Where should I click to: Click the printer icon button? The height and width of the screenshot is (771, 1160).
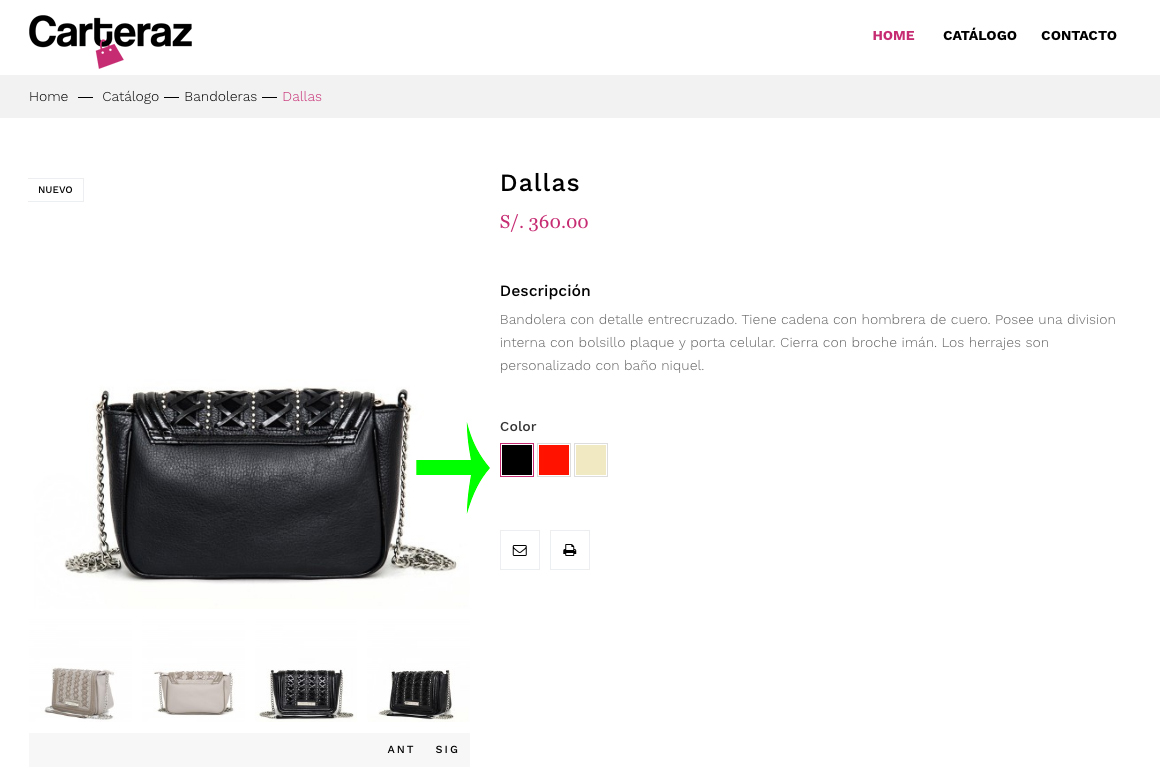(x=570, y=550)
